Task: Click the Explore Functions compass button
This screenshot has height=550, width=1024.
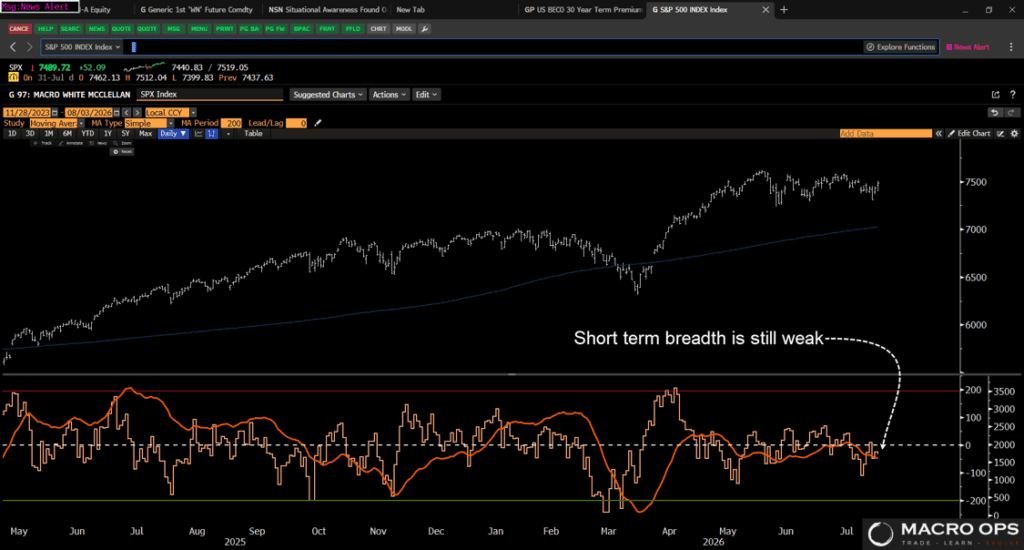Action: 901,47
